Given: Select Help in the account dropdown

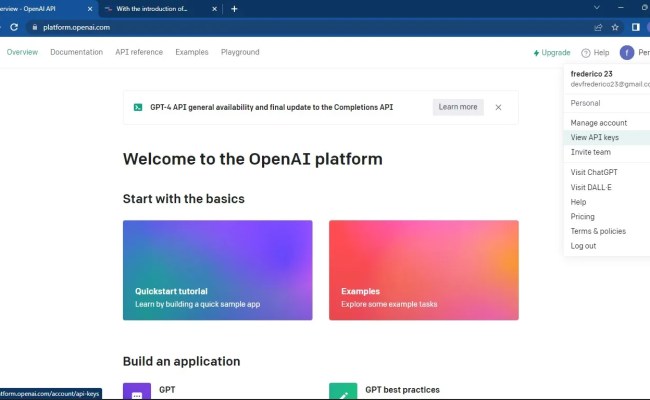Looking at the screenshot, I should point(607,202).
